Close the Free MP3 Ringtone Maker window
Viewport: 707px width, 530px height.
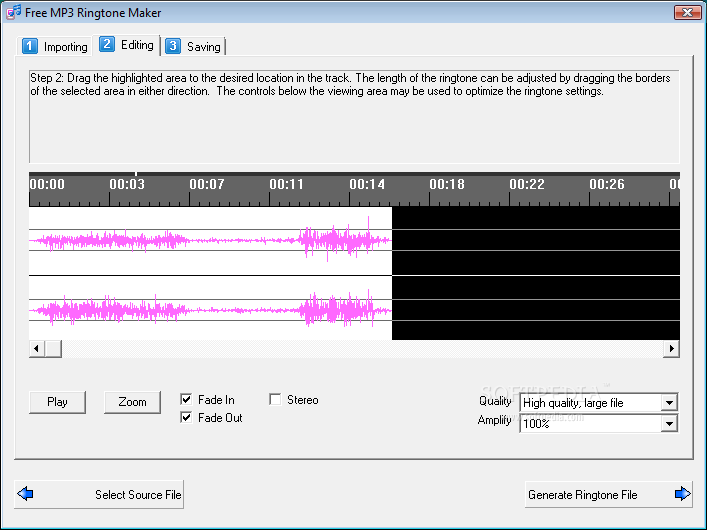687,13
